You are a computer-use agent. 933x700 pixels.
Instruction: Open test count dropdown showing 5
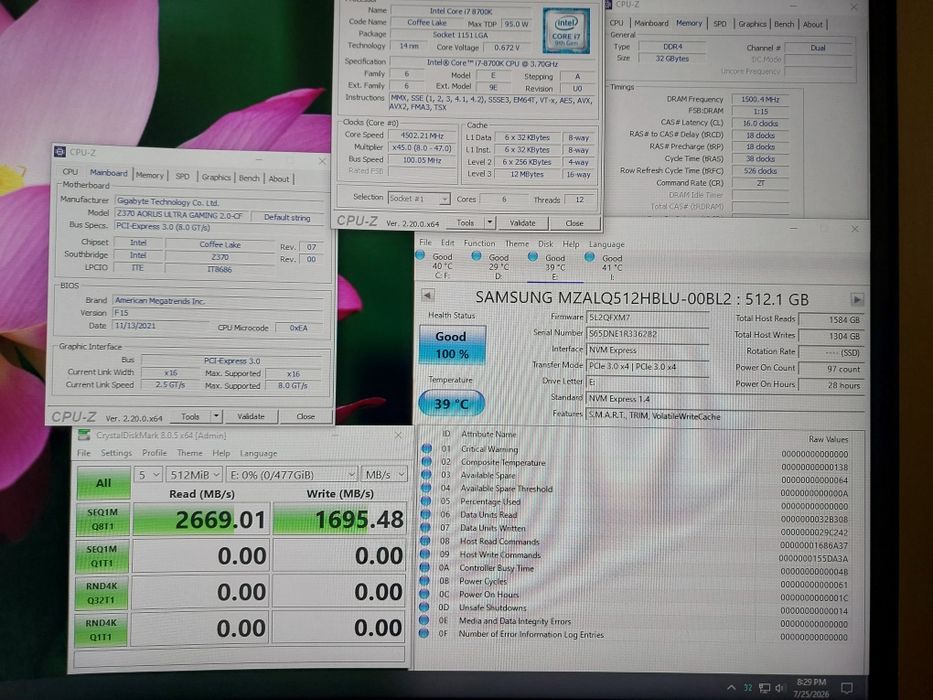pos(149,474)
